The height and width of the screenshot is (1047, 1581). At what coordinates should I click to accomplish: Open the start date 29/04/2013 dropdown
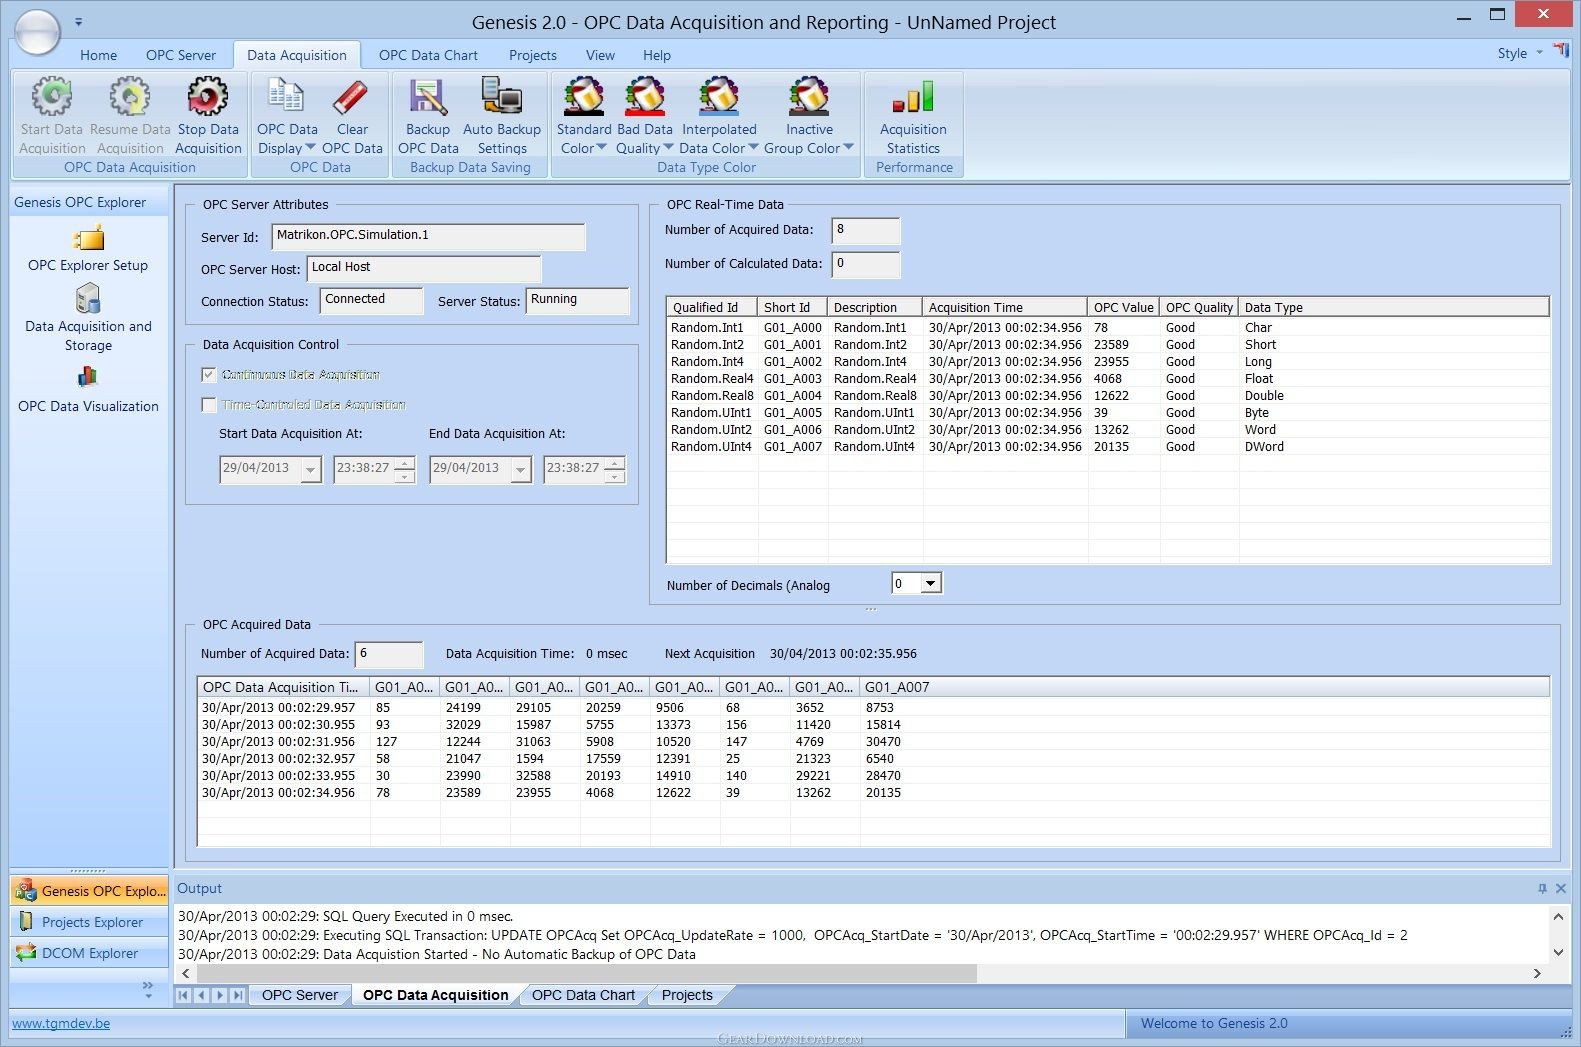pyautogui.click(x=311, y=469)
